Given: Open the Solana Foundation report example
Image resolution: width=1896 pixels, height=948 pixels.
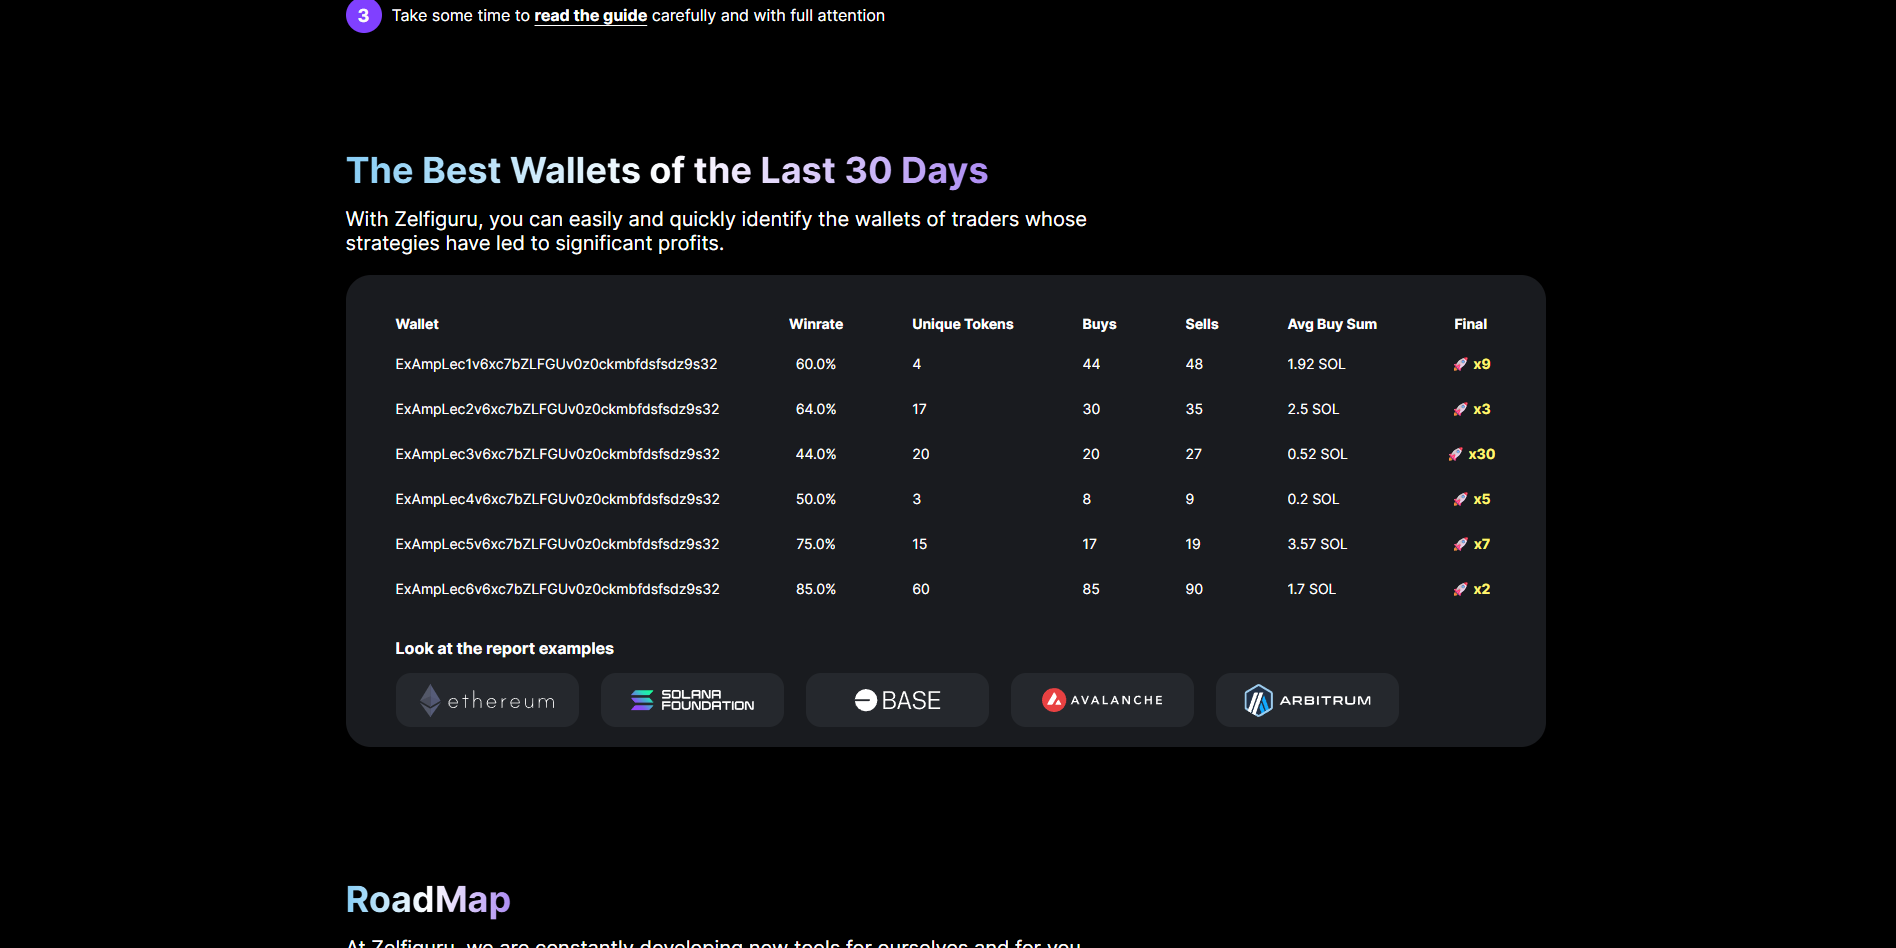Looking at the screenshot, I should coord(692,700).
